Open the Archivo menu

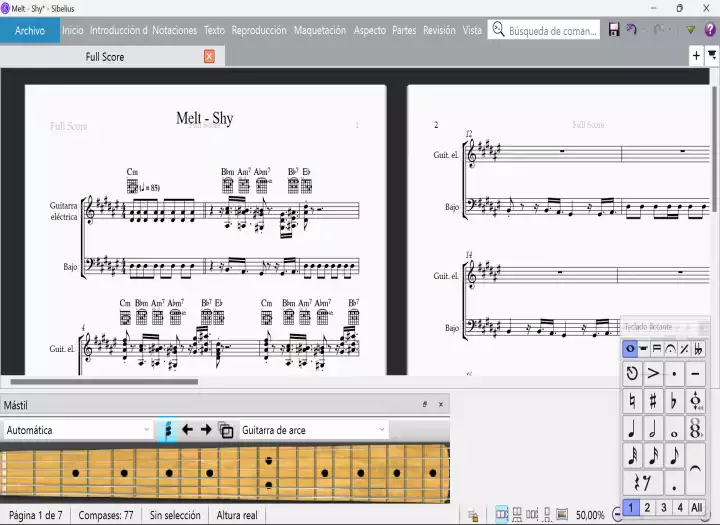click(30, 30)
